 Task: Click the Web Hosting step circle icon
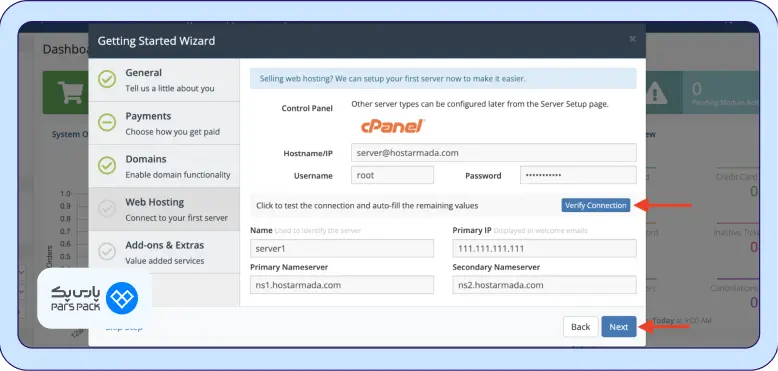point(107,209)
